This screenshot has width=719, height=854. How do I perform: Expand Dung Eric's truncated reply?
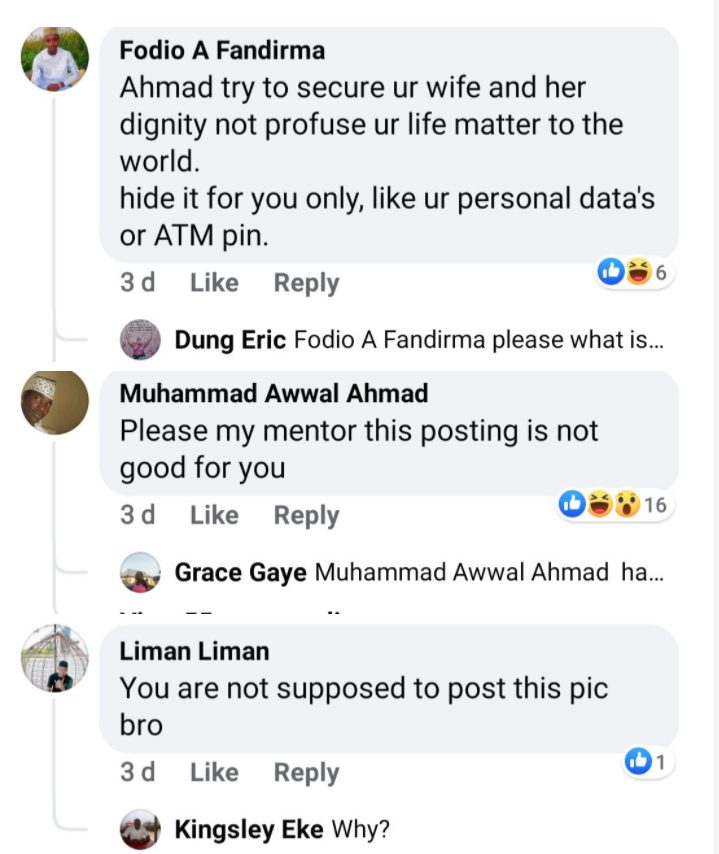coord(419,340)
